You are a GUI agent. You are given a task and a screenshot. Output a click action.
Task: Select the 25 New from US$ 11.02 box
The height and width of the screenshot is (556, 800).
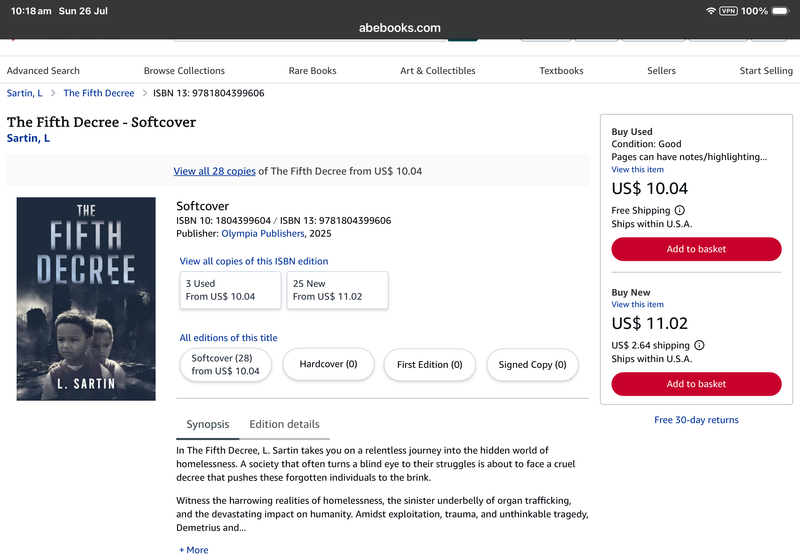[x=337, y=290]
